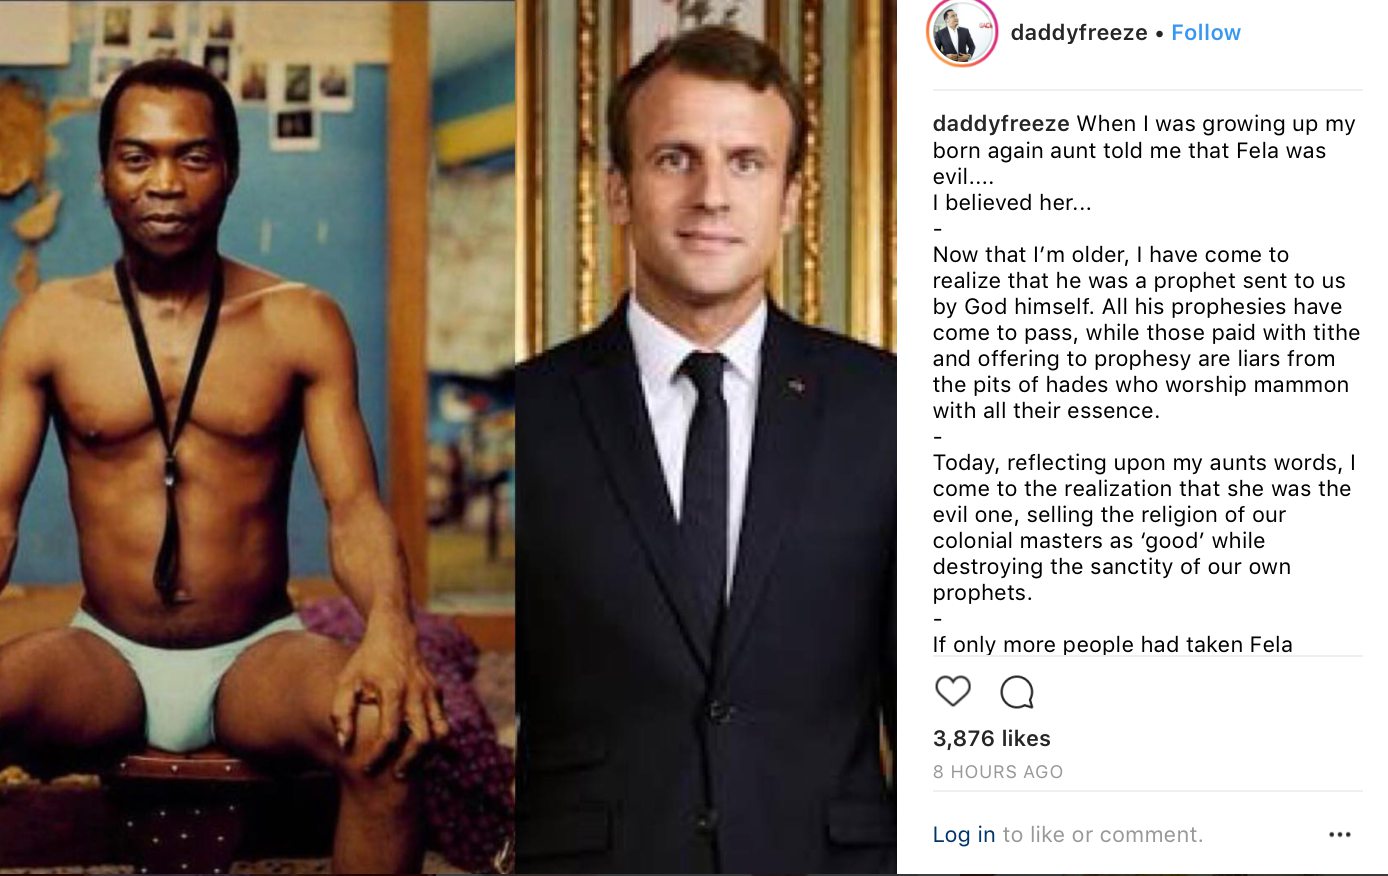
Task: Open the 8 HOURS AGO timestamp link
Action: (x=997, y=772)
